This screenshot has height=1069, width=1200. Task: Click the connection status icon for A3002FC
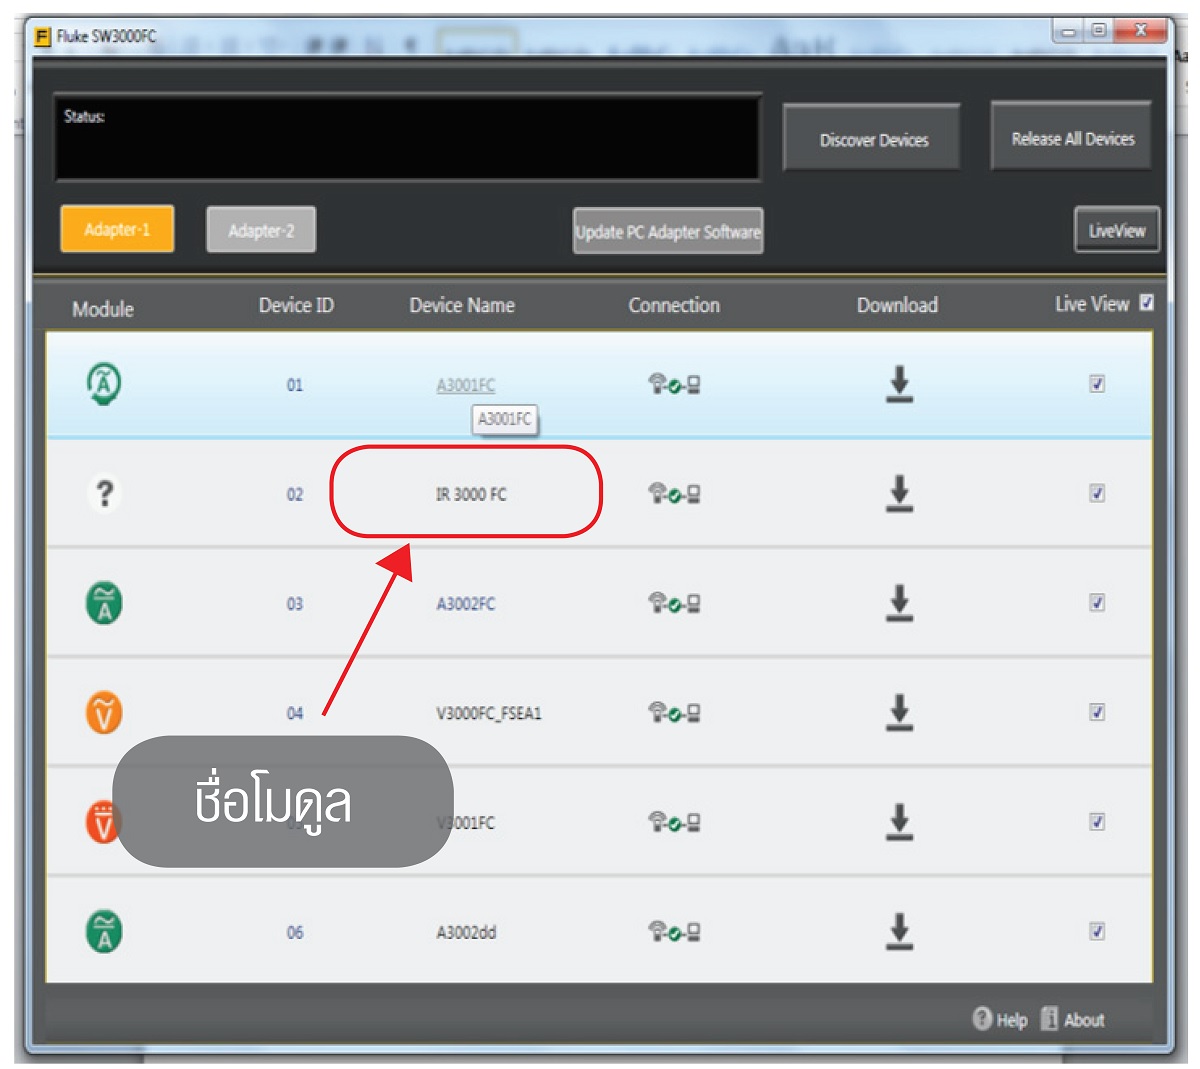674,603
